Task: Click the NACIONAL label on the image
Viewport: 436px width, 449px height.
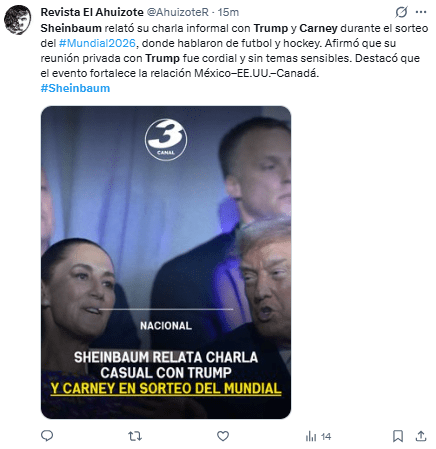Action: [166, 326]
